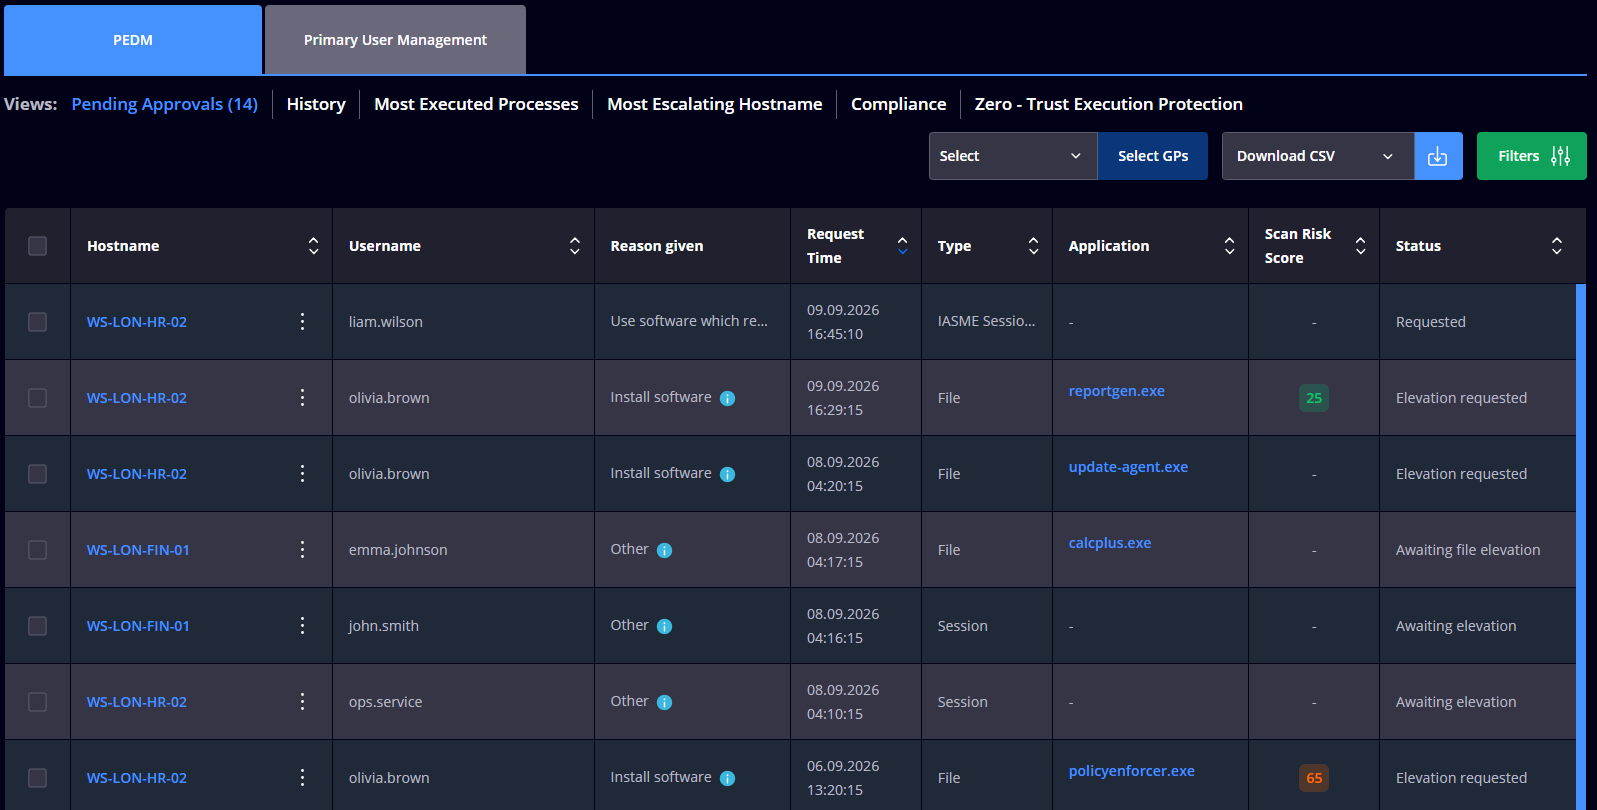This screenshot has height=810, width=1597.
Task: Expand the Select dropdown
Action: [1013, 156]
